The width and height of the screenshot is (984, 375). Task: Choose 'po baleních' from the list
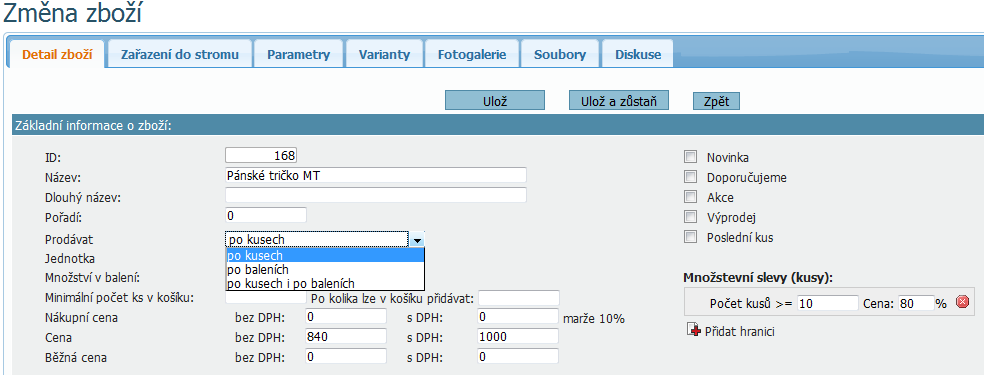(x=325, y=270)
